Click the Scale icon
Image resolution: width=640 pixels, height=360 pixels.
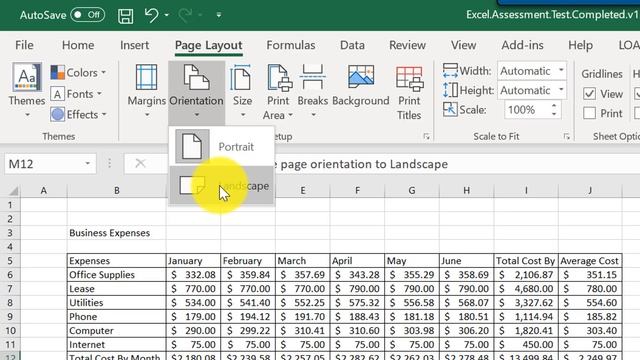pos(450,109)
